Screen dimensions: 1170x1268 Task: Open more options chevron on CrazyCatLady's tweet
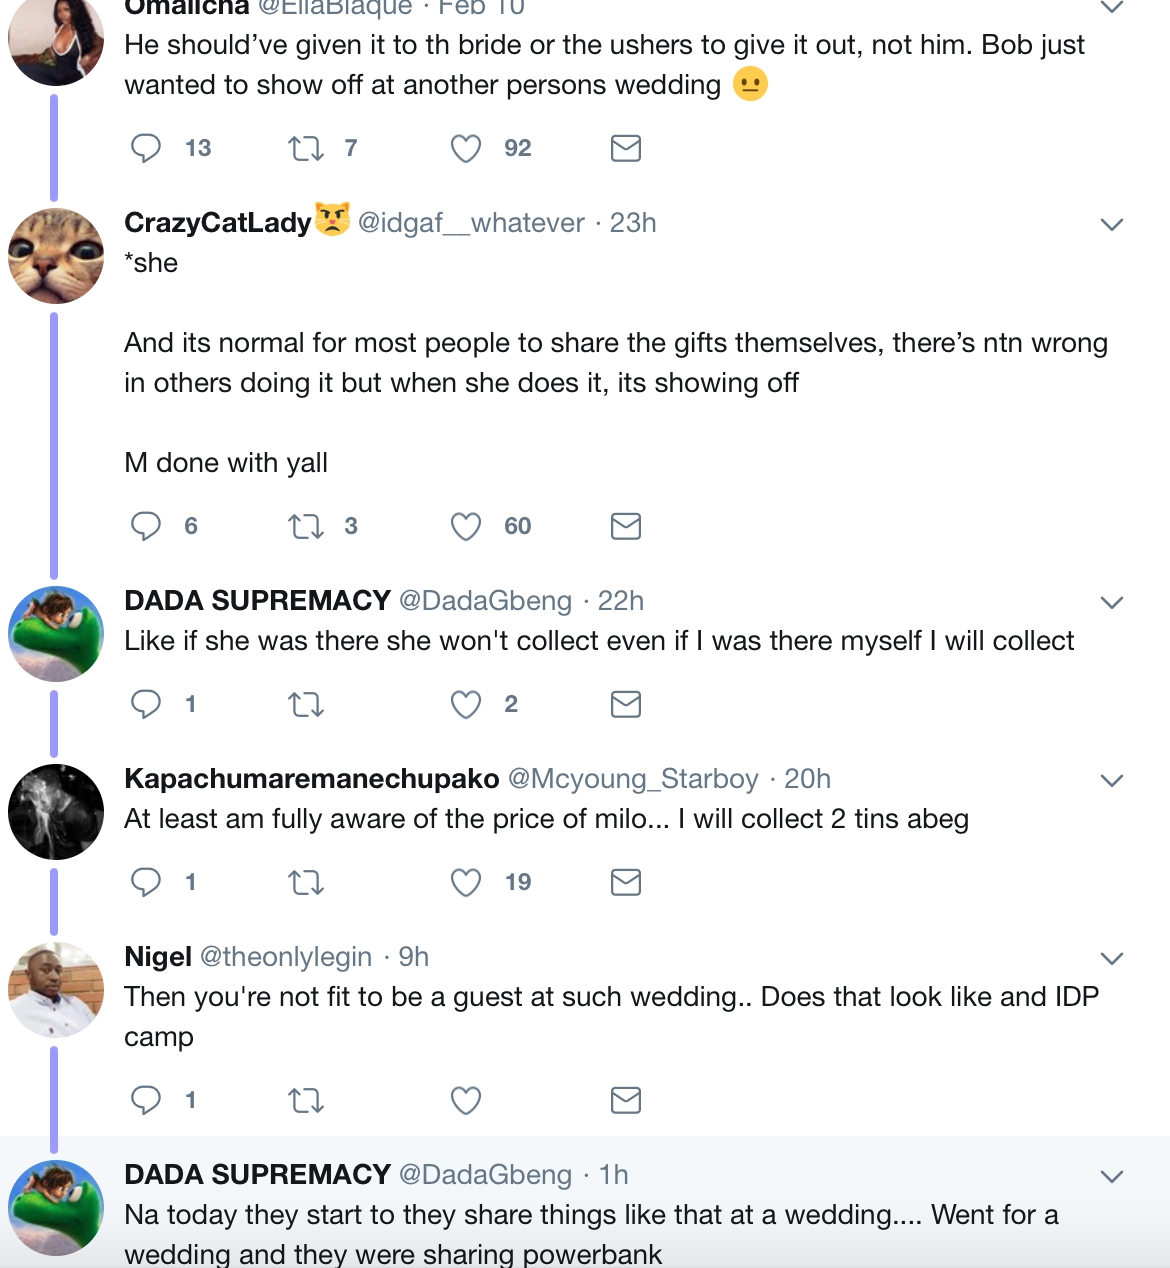pyautogui.click(x=1112, y=224)
